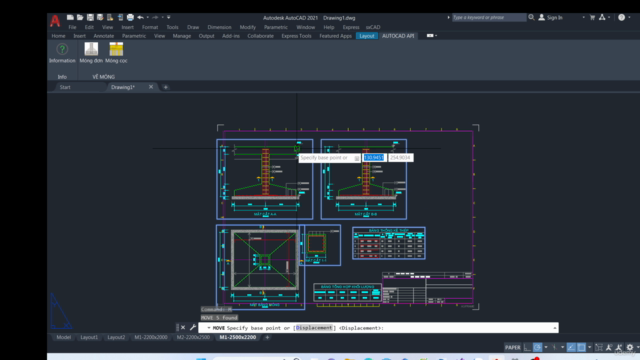
Task: Click the Autodesk account triangle icon
Action: [602, 18]
